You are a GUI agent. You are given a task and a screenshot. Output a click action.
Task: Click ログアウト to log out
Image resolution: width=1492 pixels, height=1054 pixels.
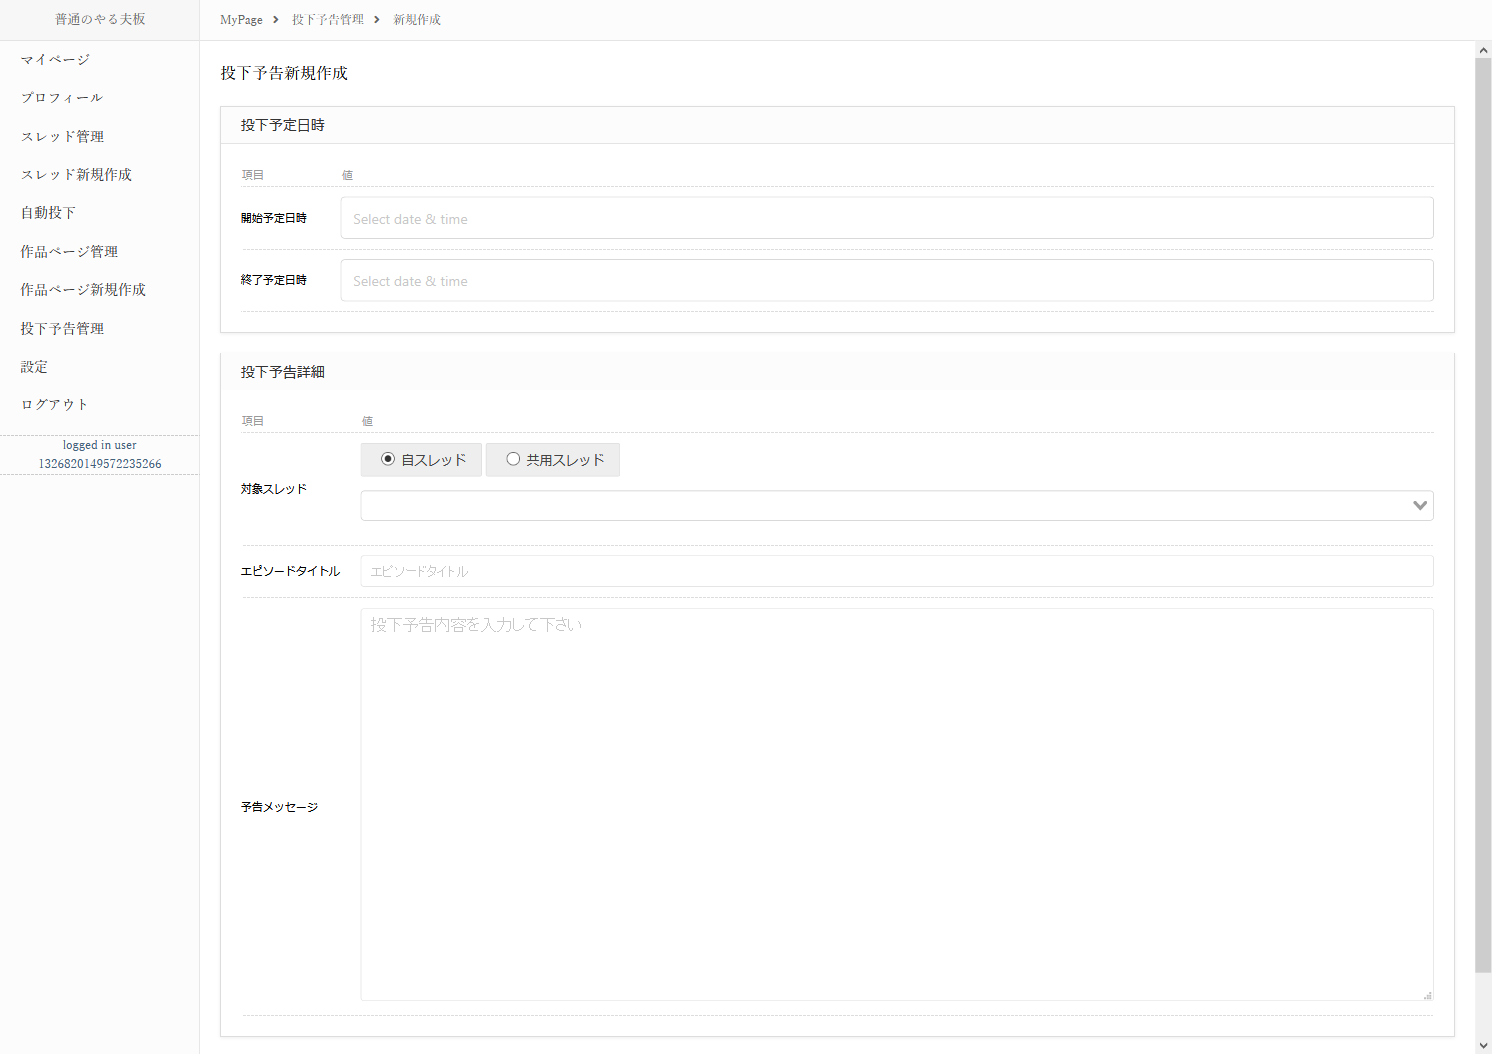pyautogui.click(x=54, y=404)
